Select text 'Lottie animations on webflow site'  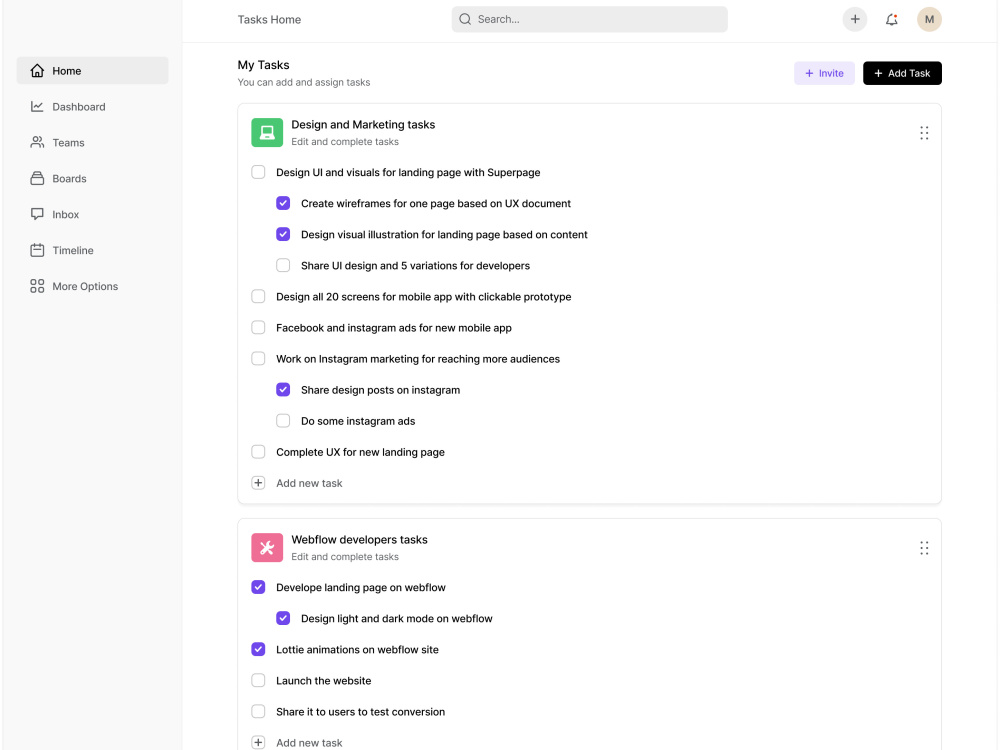pyautogui.click(x=357, y=650)
